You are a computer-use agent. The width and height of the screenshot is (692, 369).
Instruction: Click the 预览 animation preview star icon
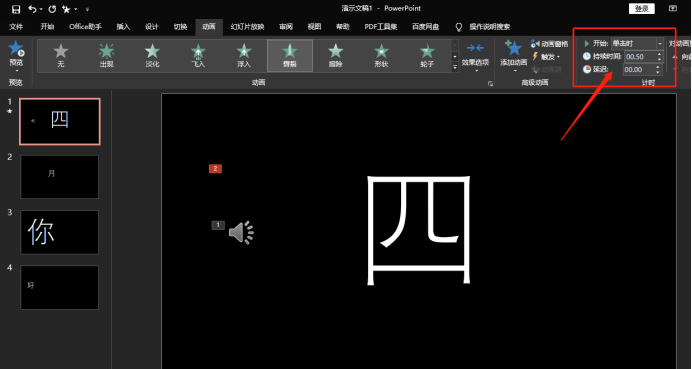point(16,48)
